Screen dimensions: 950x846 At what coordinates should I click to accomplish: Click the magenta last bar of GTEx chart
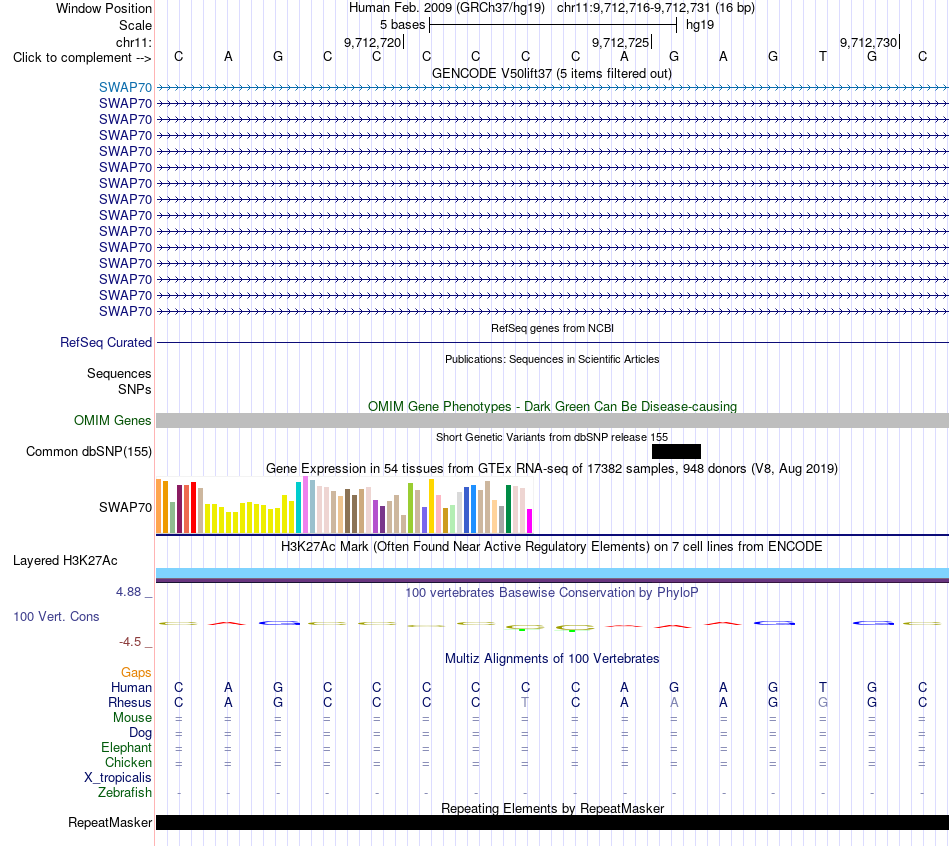point(529,521)
